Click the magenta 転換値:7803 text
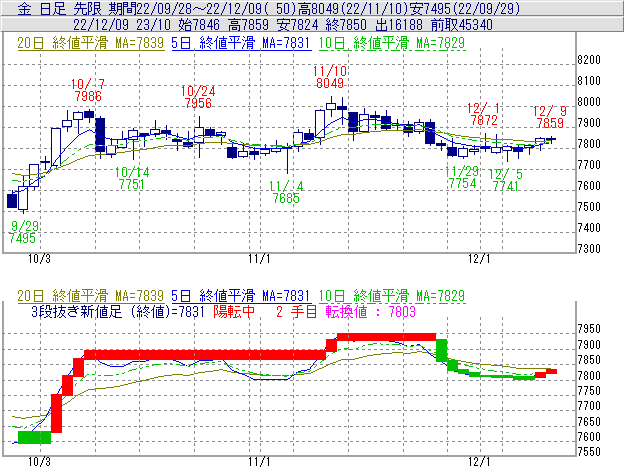Screen dimensions: 624x475 tap(370, 311)
